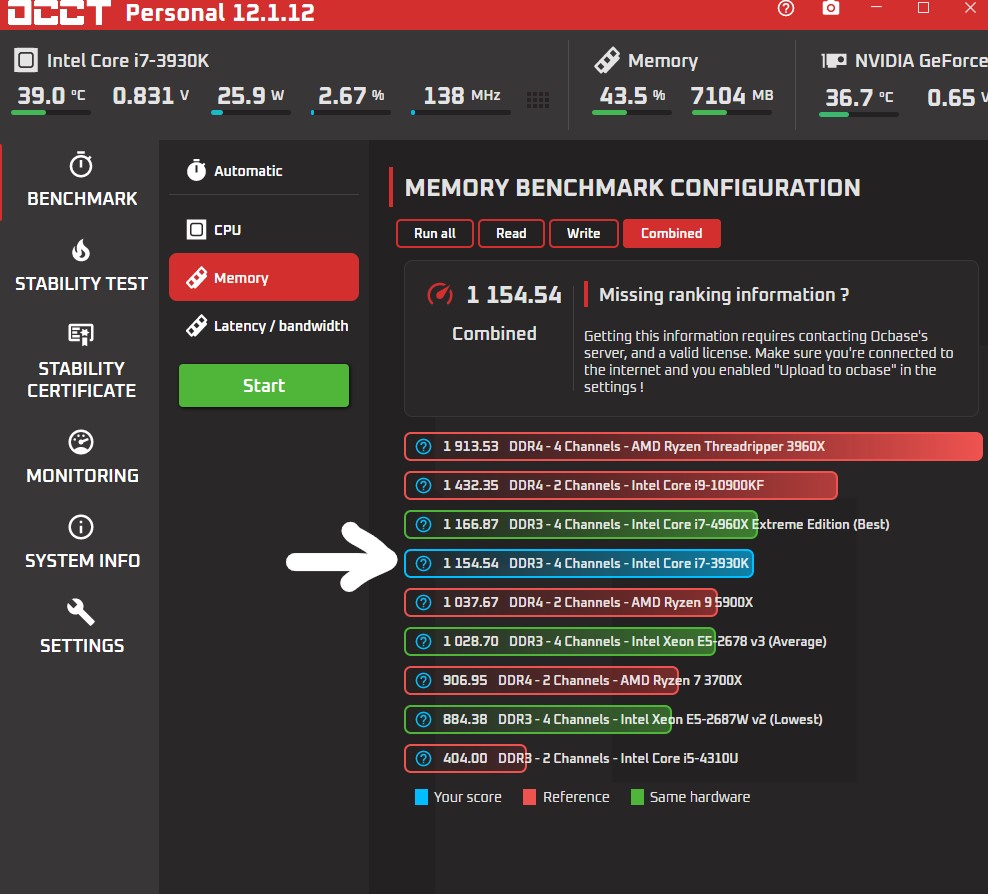988x894 pixels.
Task: Select the 1 913.53 Threadripper 3960X result bar
Action: pos(693,446)
